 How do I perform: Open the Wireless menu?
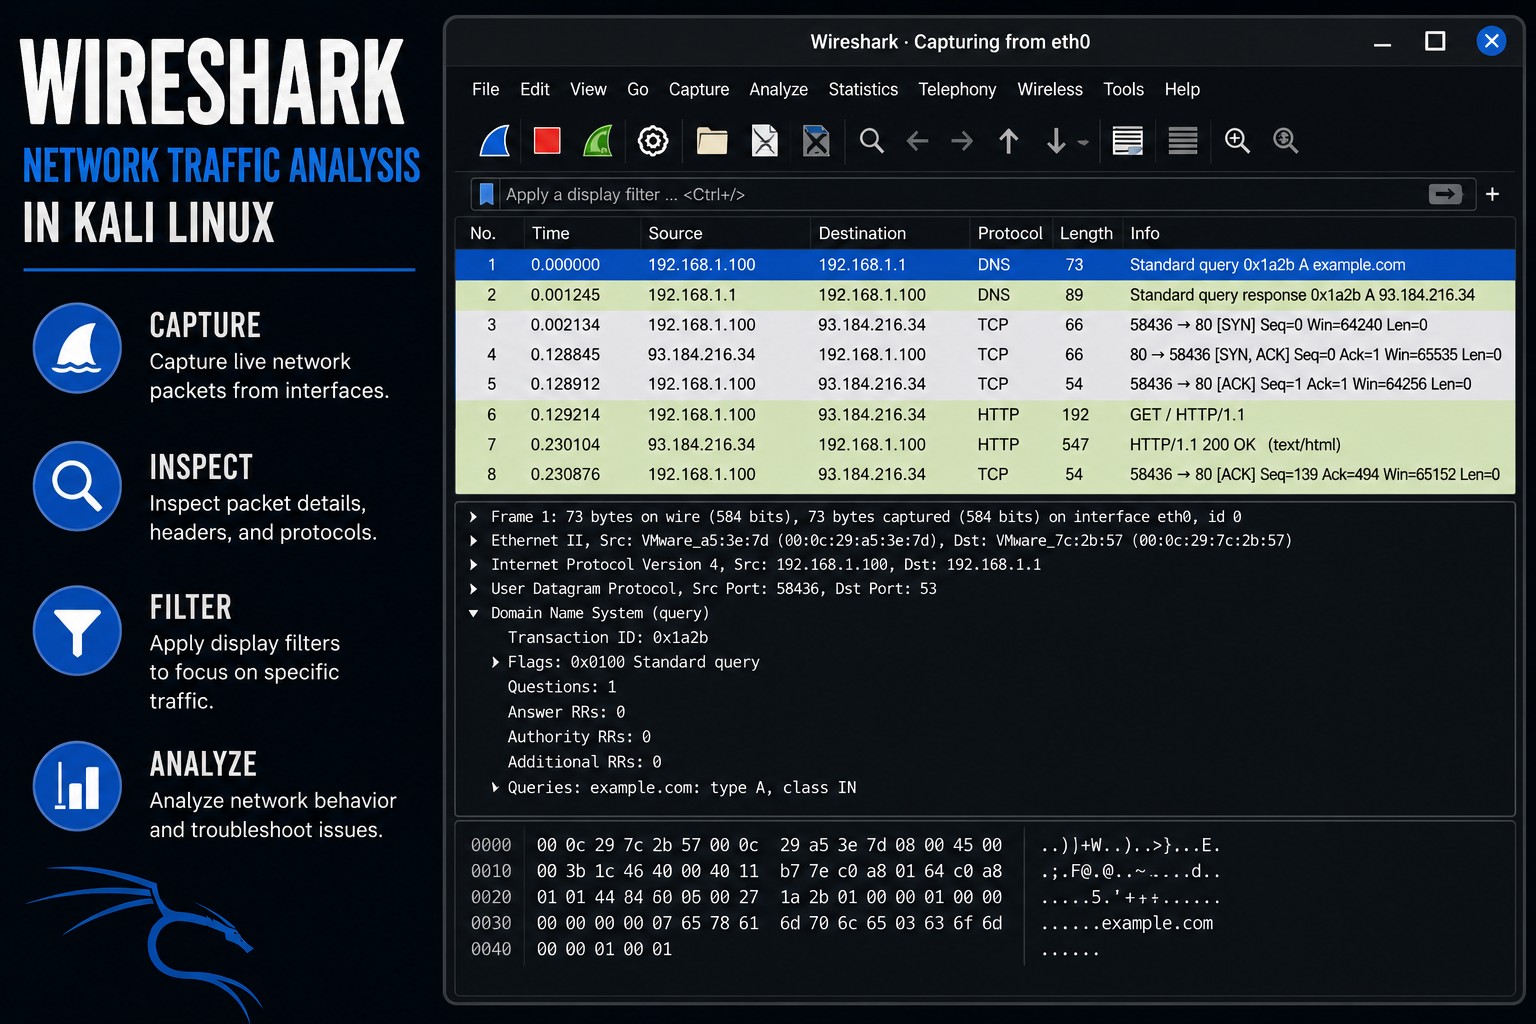pos(1050,90)
